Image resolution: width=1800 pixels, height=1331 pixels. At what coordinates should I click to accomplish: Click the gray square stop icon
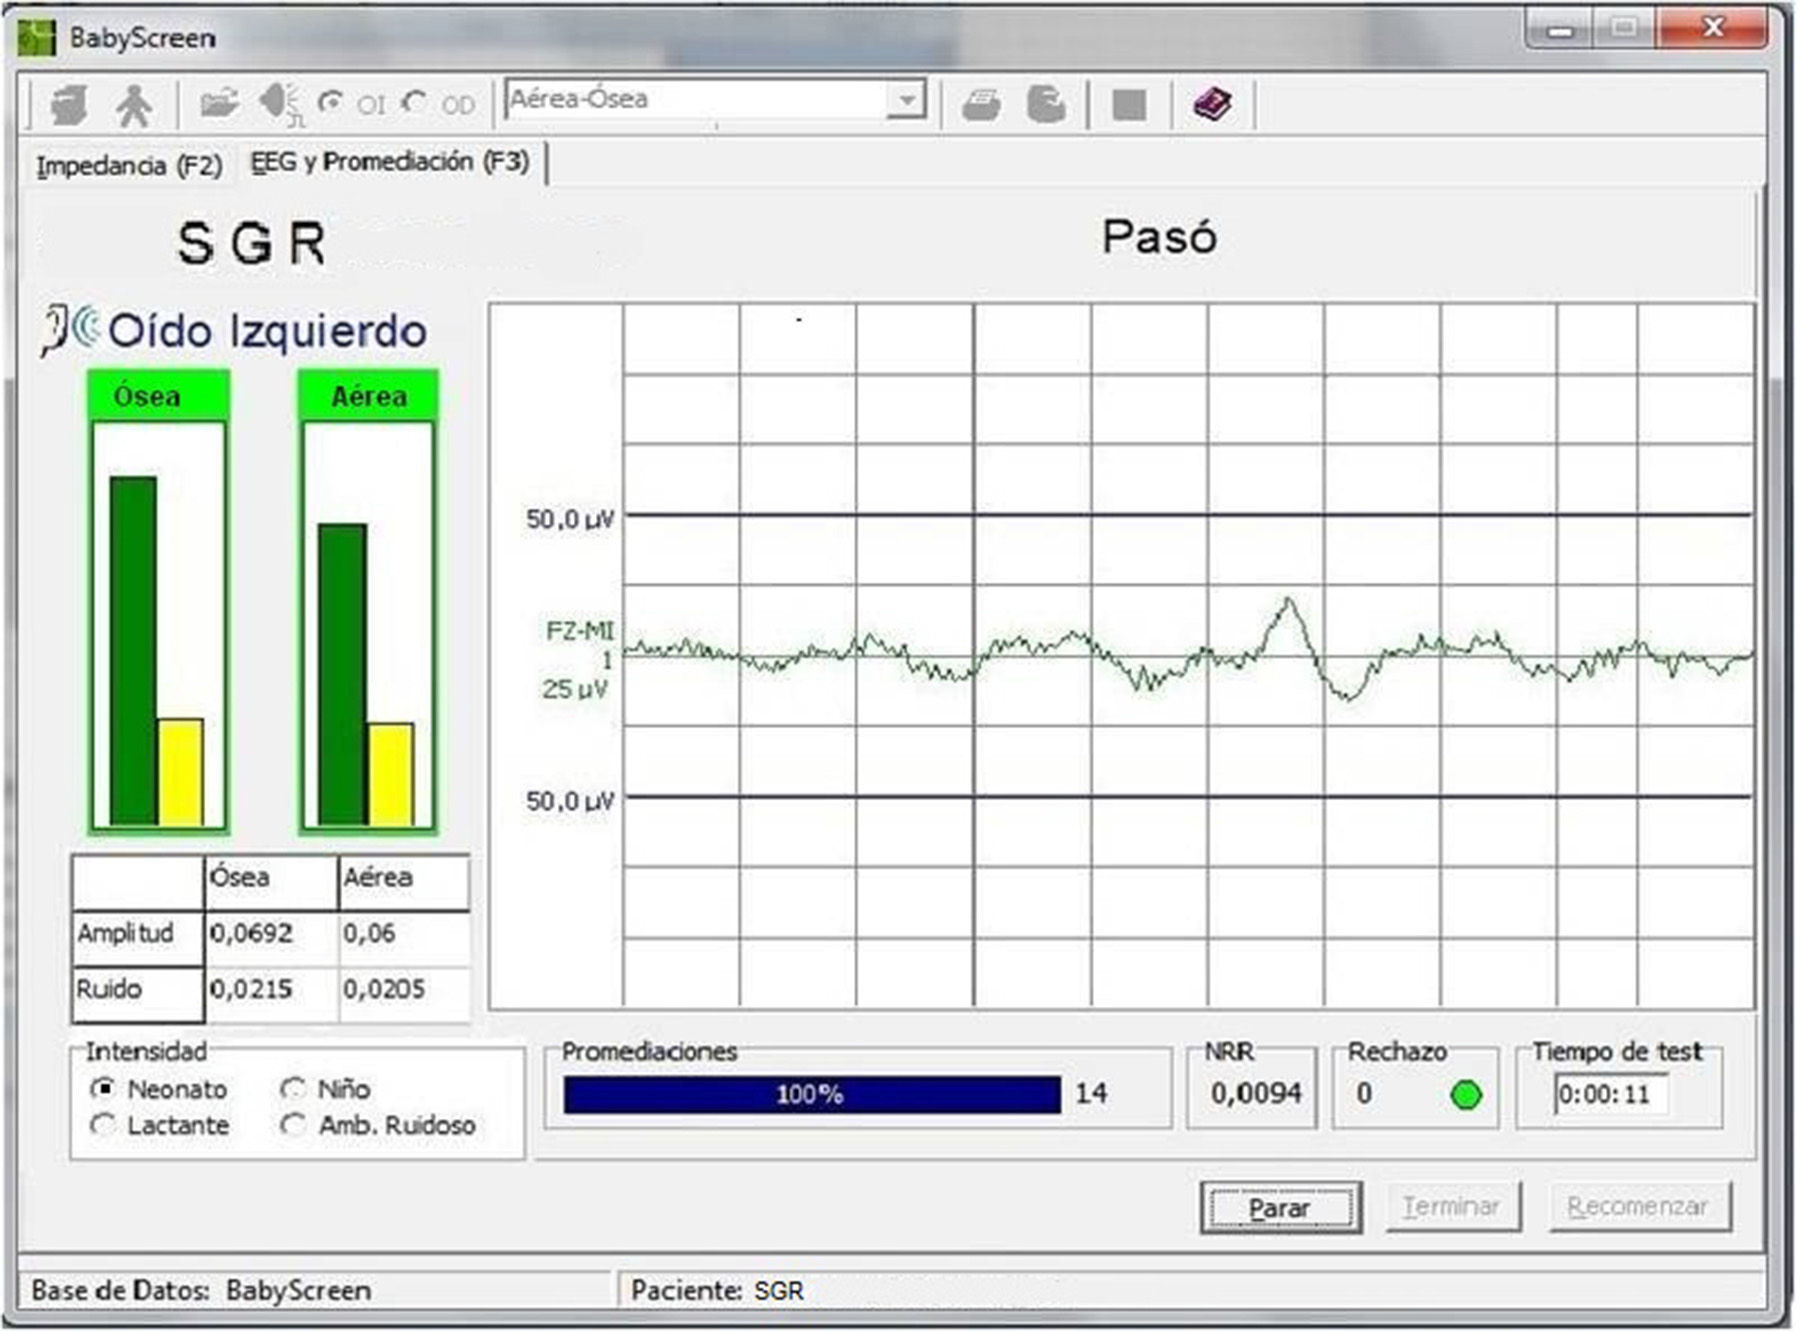click(x=1129, y=104)
